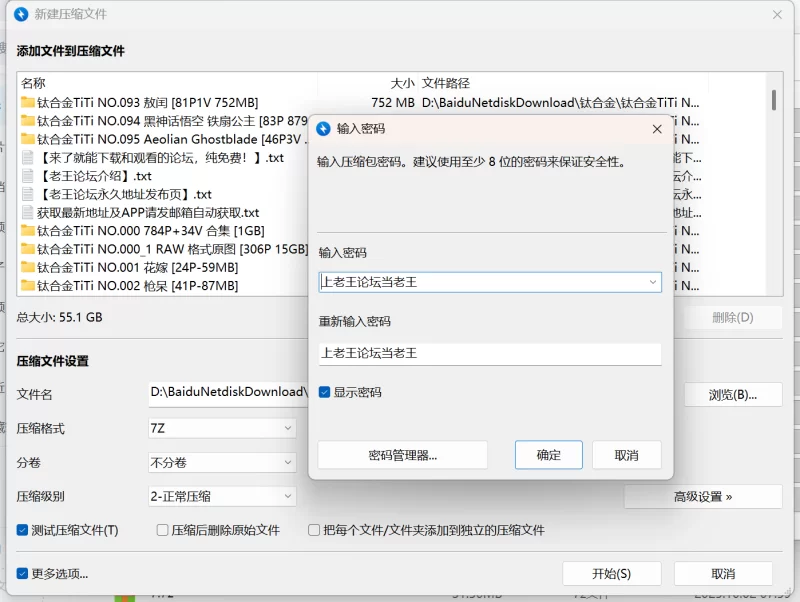Screen dimensions: 800x602
Task: Open 密码管理器...
Action: [403, 455]
